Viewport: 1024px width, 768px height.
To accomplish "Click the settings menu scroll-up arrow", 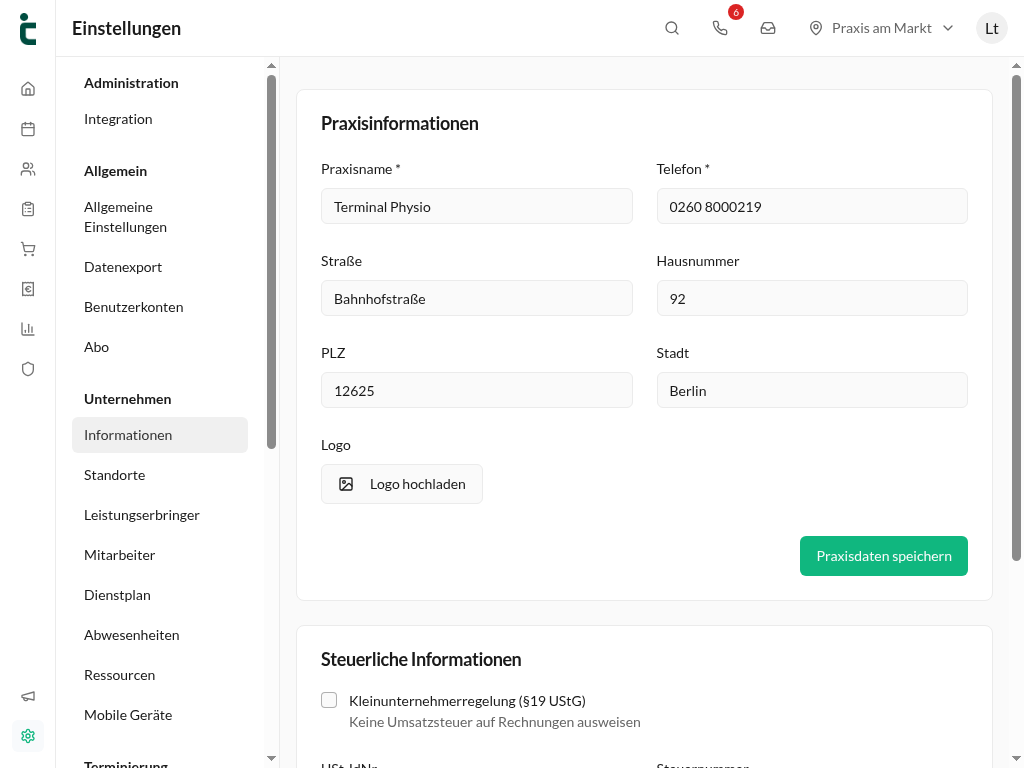I will [x=272, y=66].
